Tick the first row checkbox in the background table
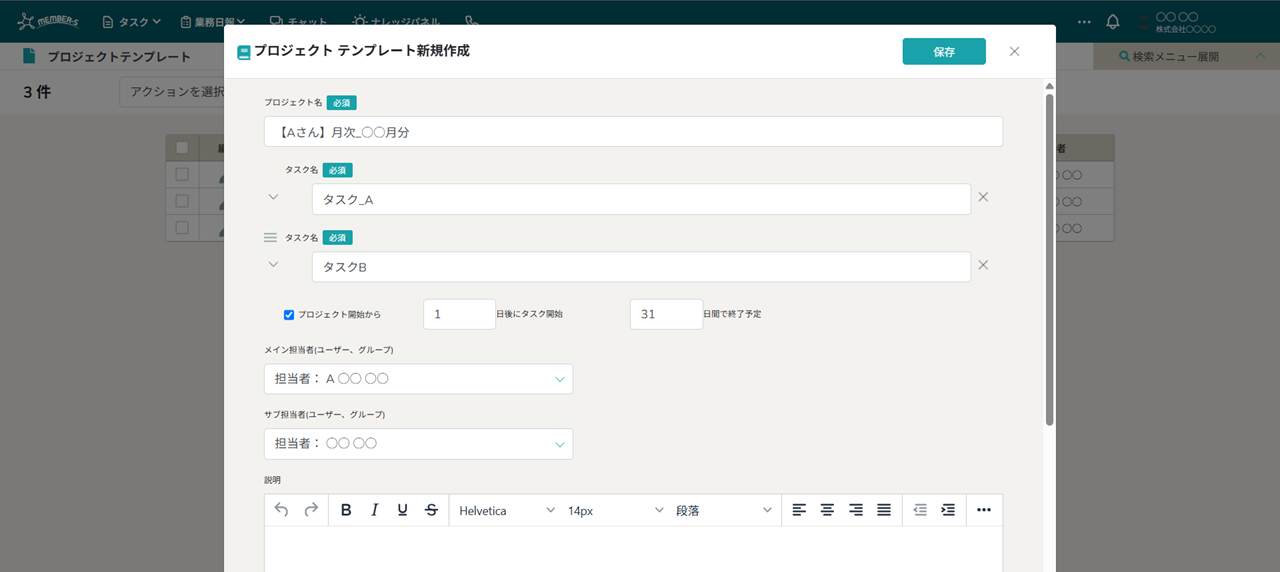Image resolution: width=1280 pixels, height=572 pixels. [182, 174]
